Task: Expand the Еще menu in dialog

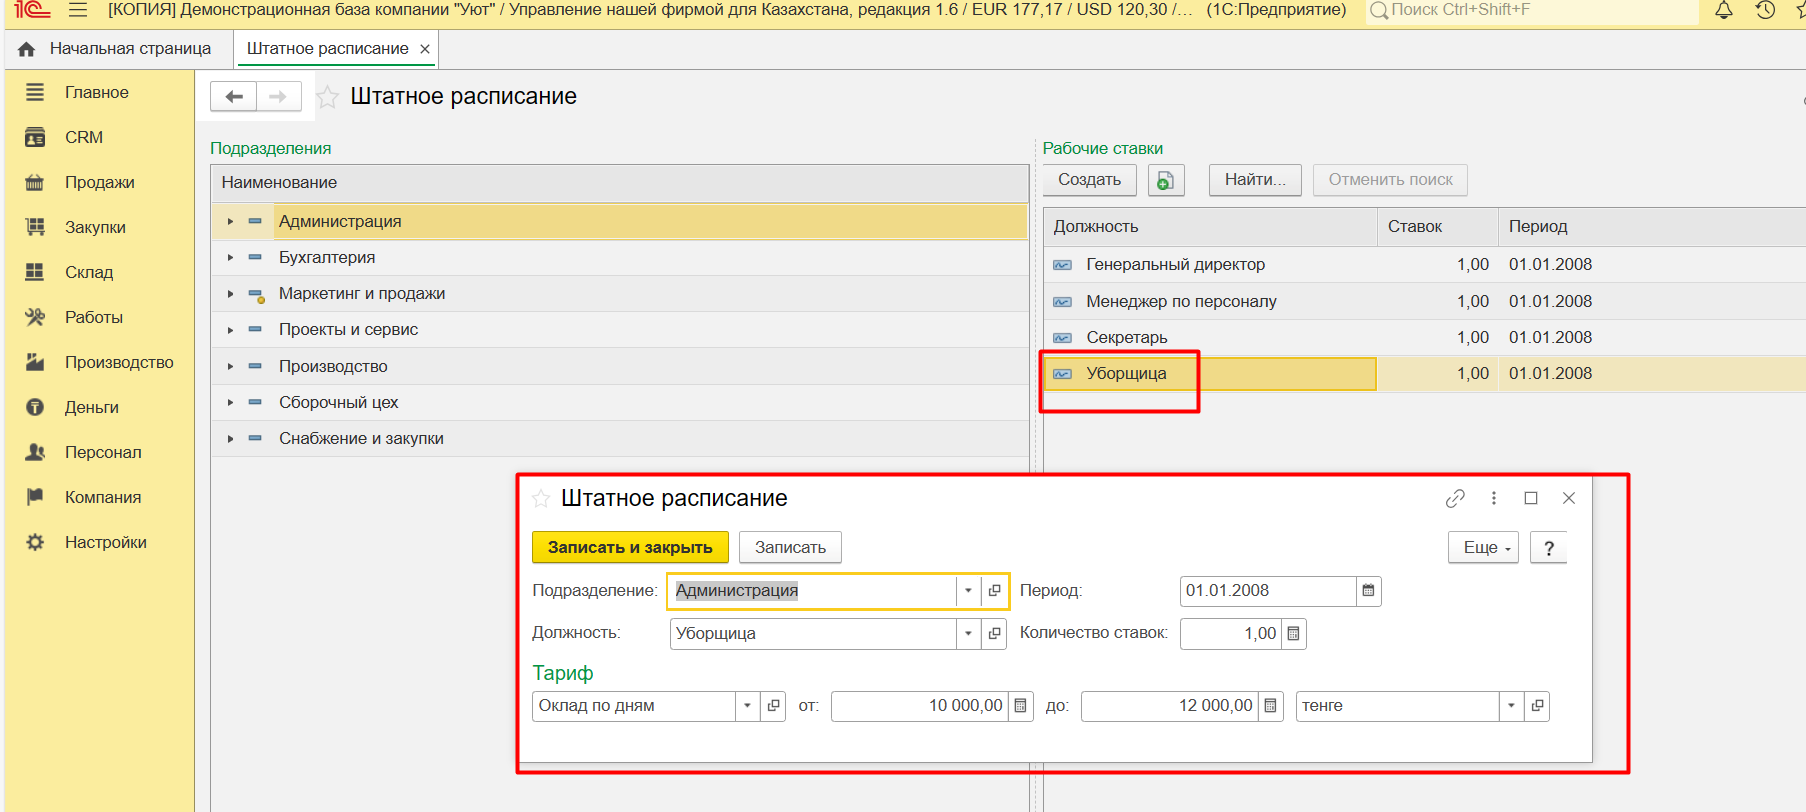Action: click(1483, 548)
